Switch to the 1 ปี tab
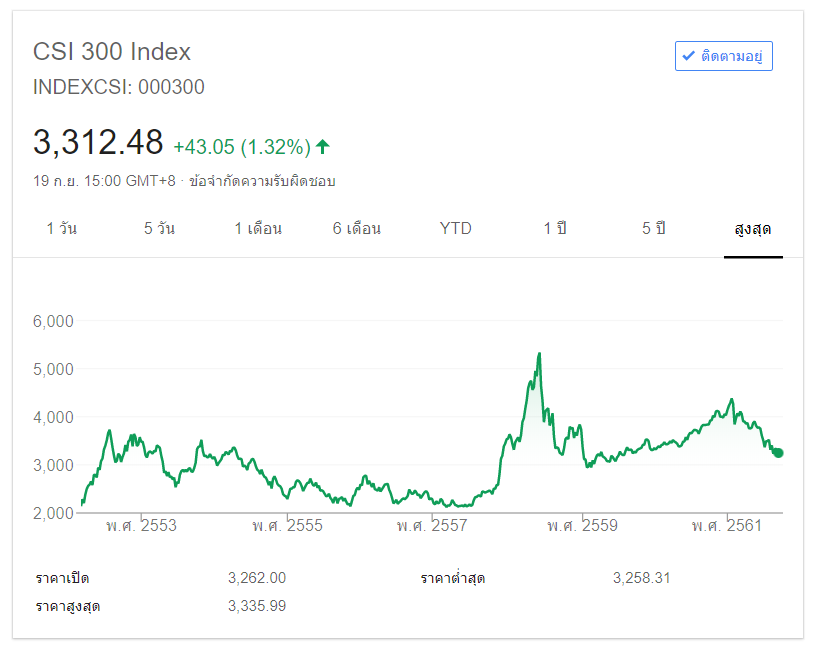Image resolution: width=819 pixels, height=652 pixels. pyautogui.click(x=555, y=229)
